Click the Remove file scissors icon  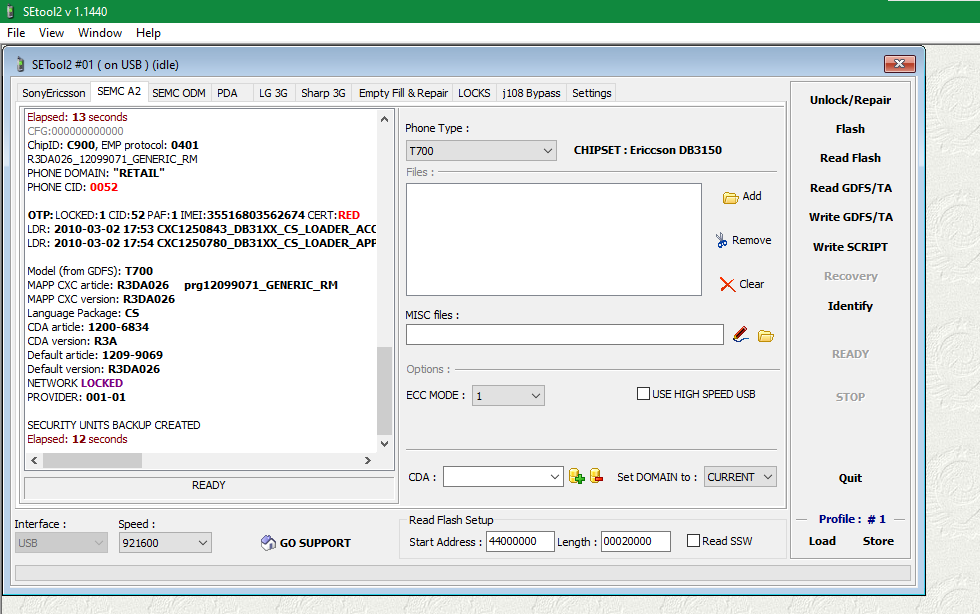point(721,240)
